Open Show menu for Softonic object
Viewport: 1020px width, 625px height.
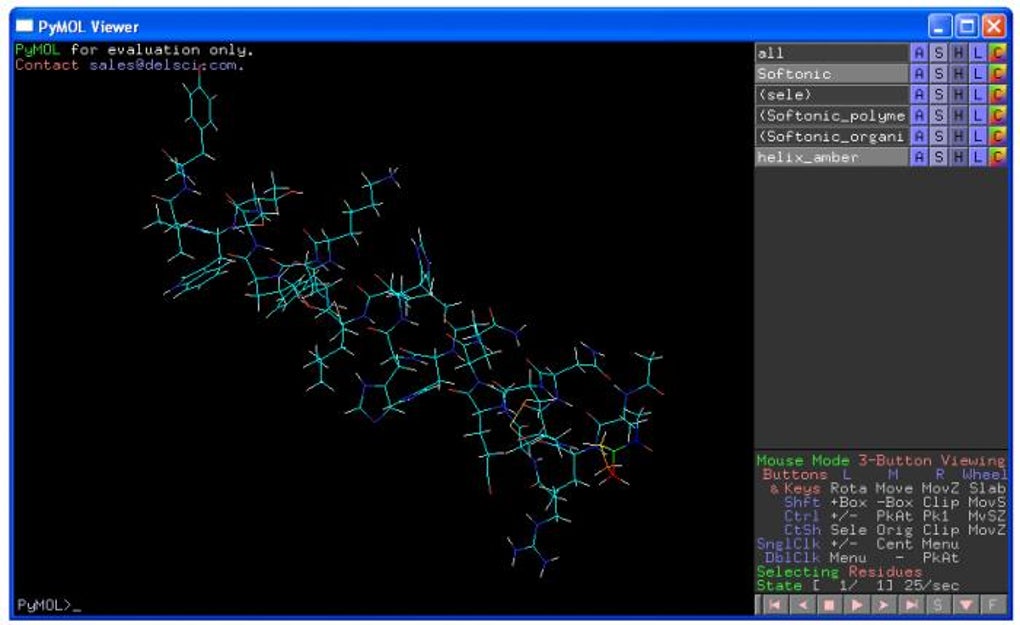tap(938, 73)
